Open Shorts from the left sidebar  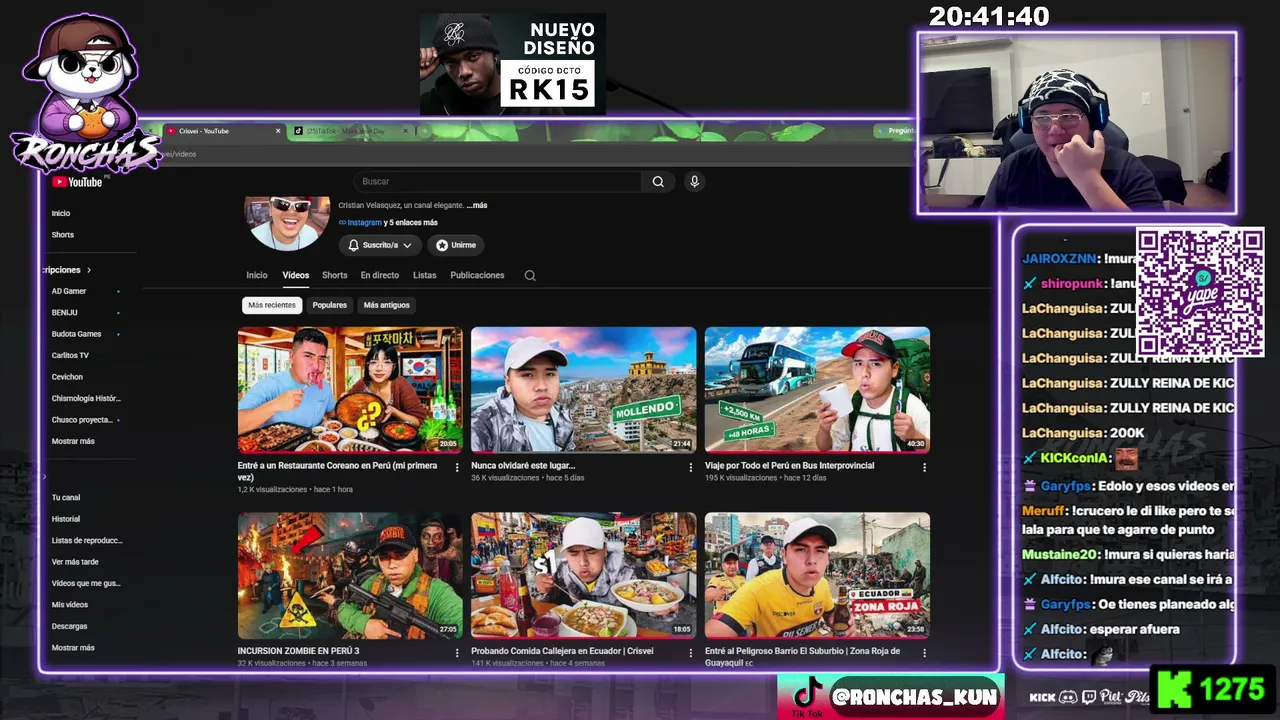click(63, 235)
